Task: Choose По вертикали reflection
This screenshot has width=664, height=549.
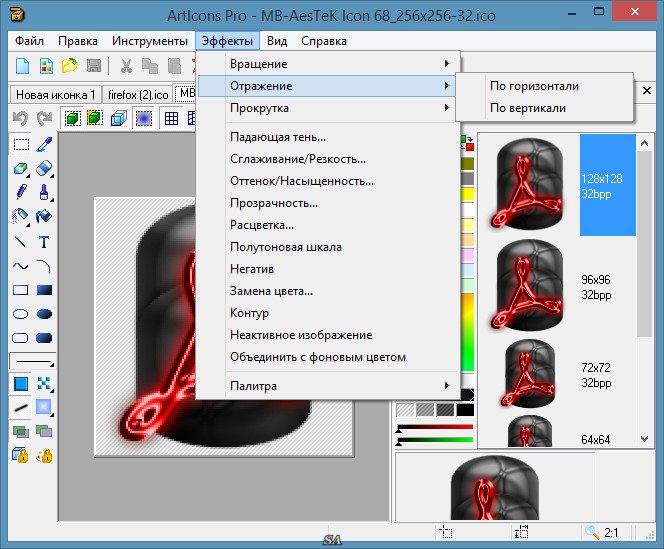Action: click(x=545, y=108)
